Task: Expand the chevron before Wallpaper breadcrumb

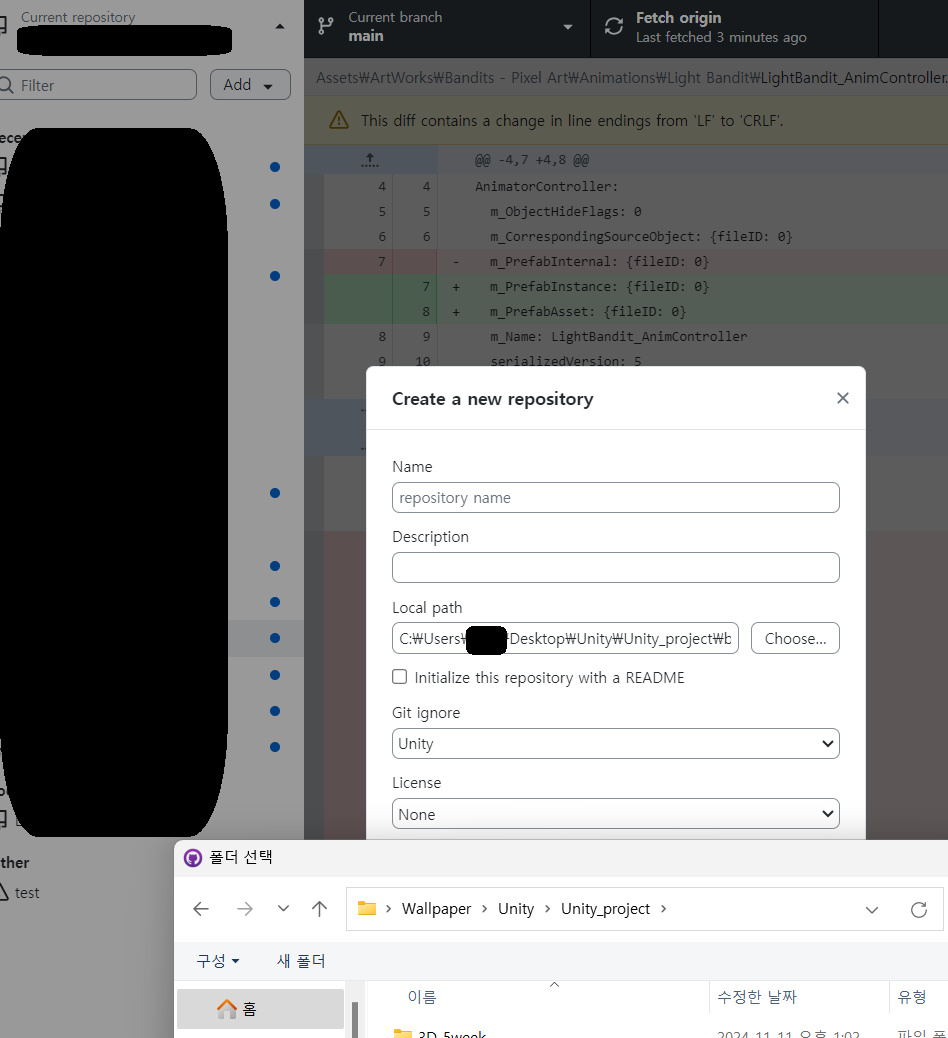Action: click(389, 909)
